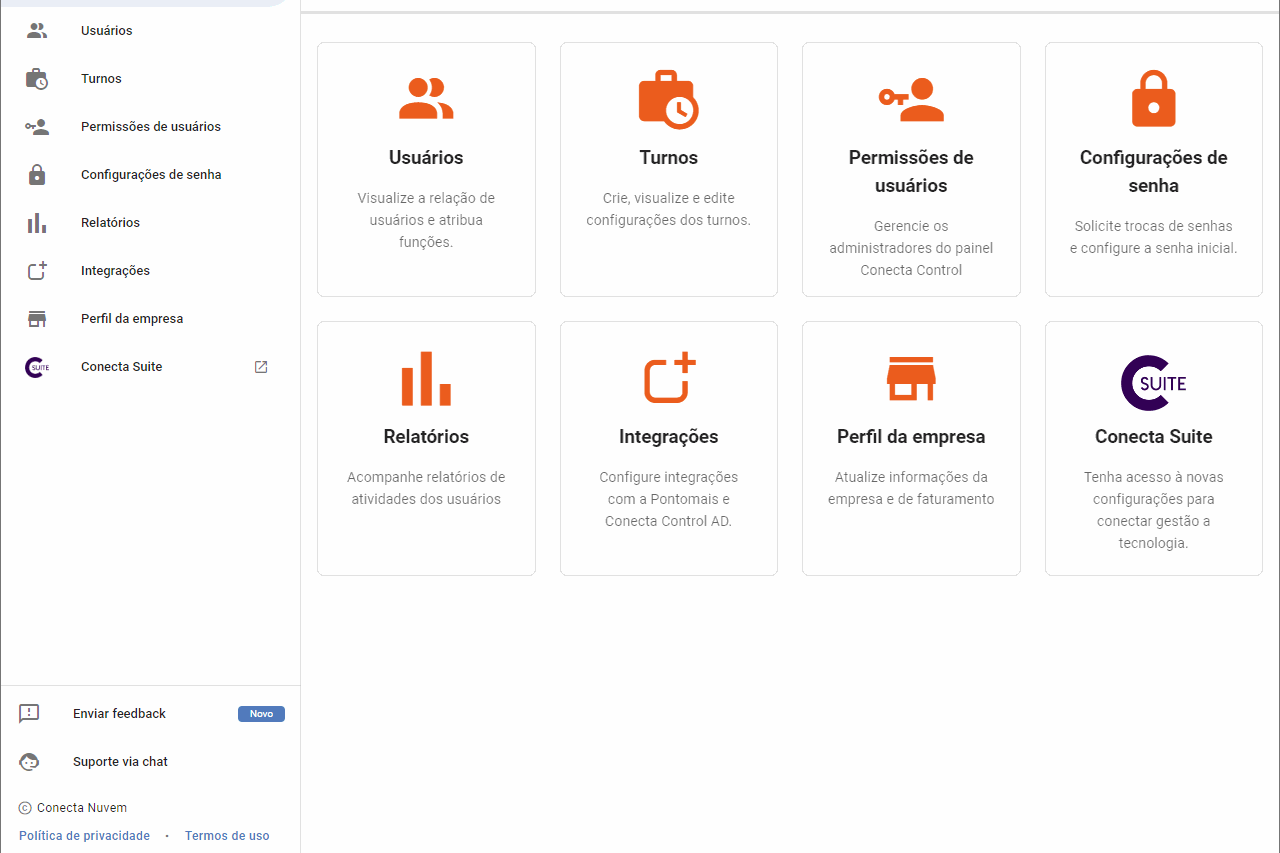The image size is (1280, 853).
Task: Click 'Solicite trocas de senhas' description
Action: (1154, 237)
